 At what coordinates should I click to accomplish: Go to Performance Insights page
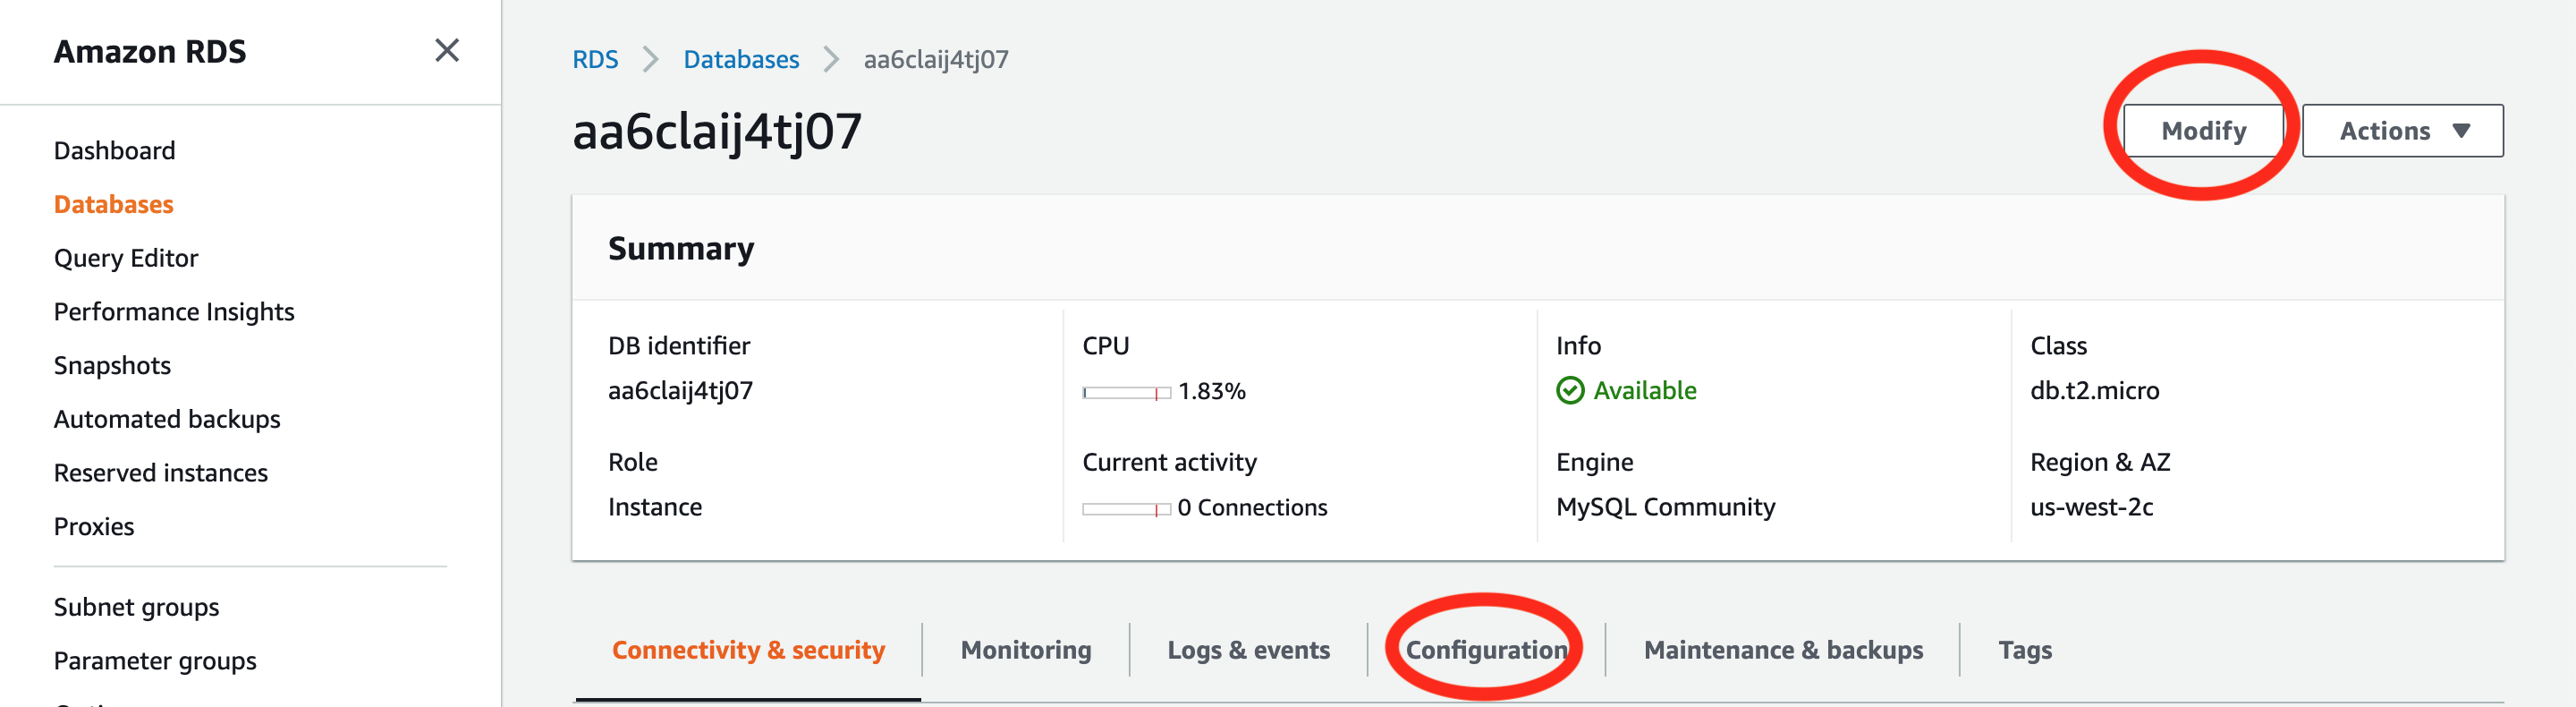pos(174,312)
